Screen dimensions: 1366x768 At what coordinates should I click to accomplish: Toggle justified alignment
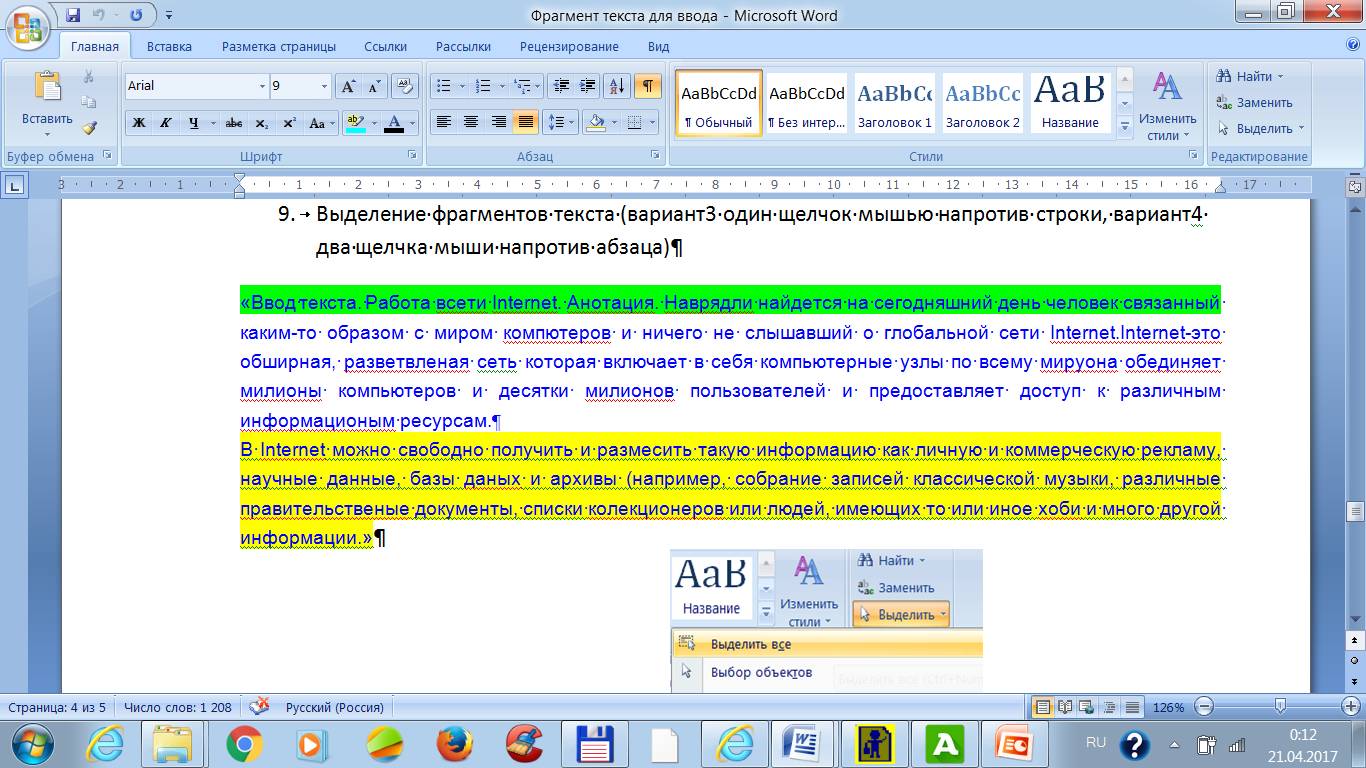525,123
